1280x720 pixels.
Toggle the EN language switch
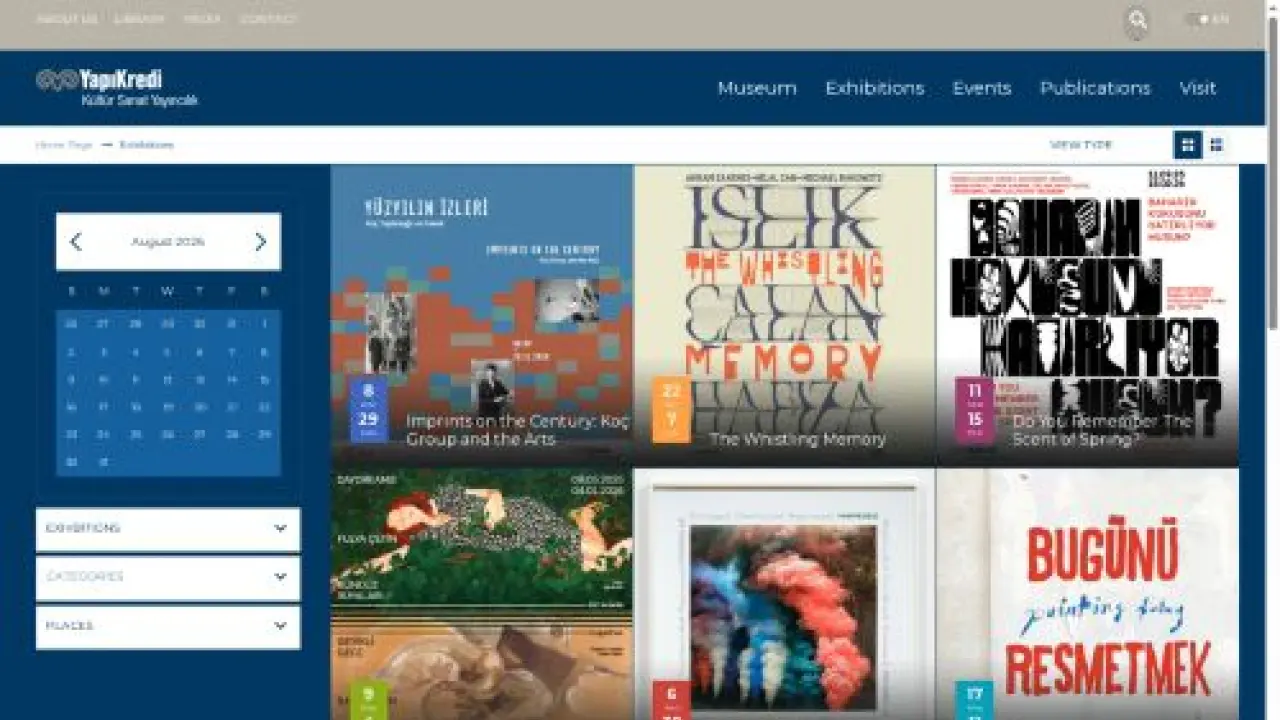click(x=1206, y=19)
